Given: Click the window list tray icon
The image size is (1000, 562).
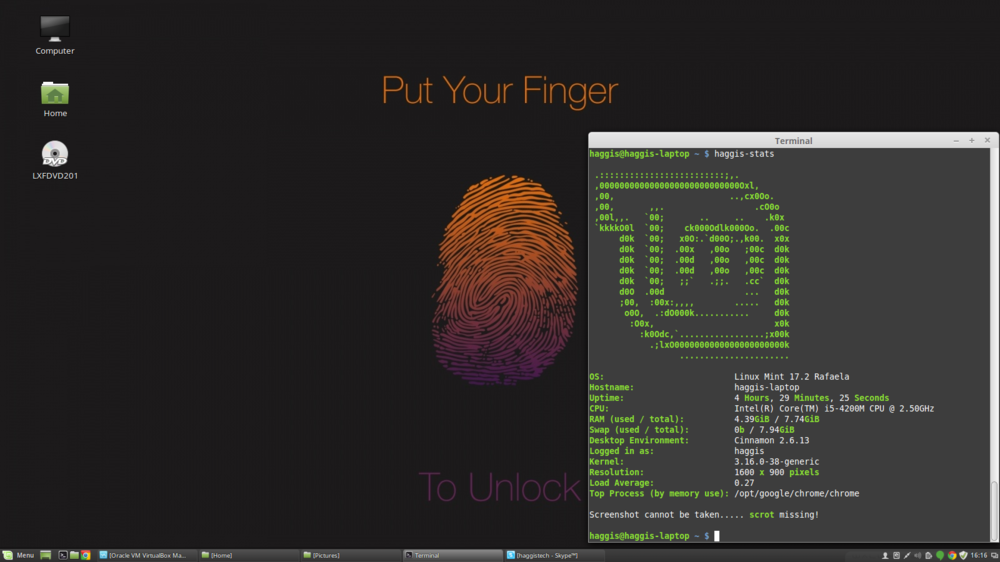Looking at the screenshot, I should tap(994, 556).
